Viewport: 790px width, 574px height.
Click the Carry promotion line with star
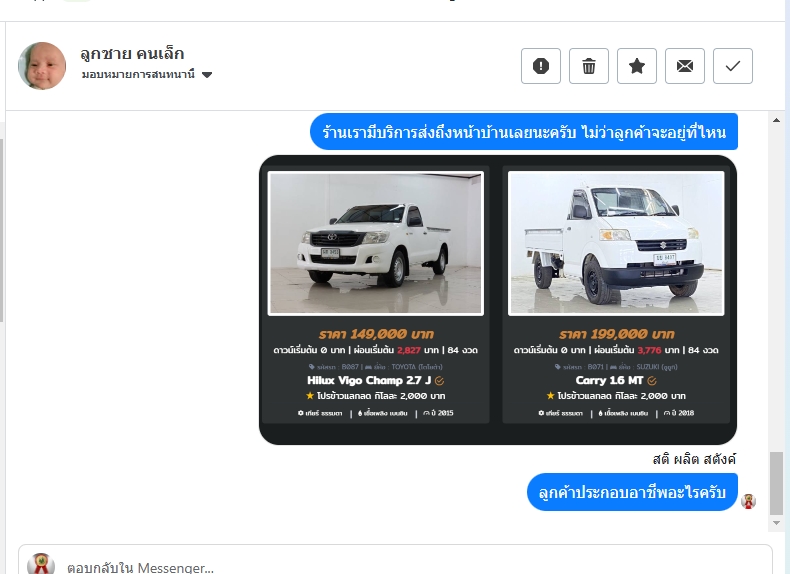tap(616, 396)
